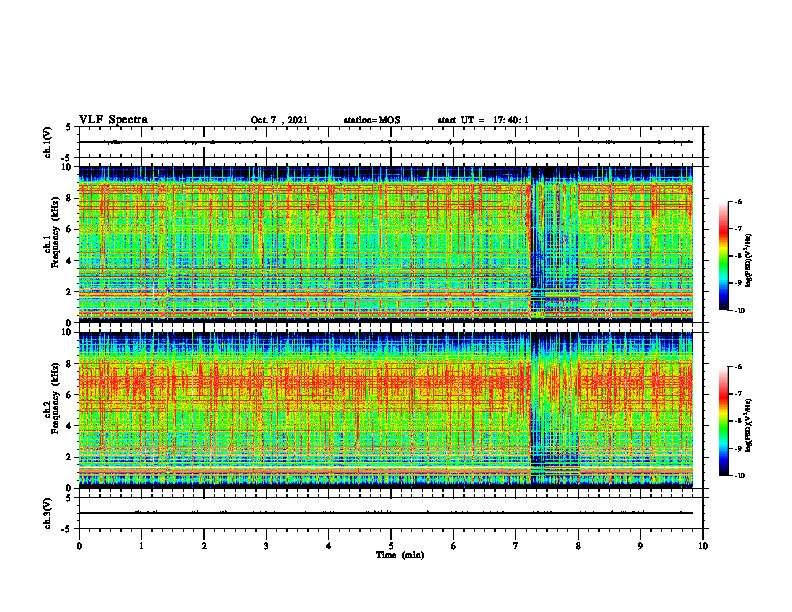Click the ch.1 spectrogram color scale bar
The height and width of the screenshot is (612, 792).
[x=723, y=256]
